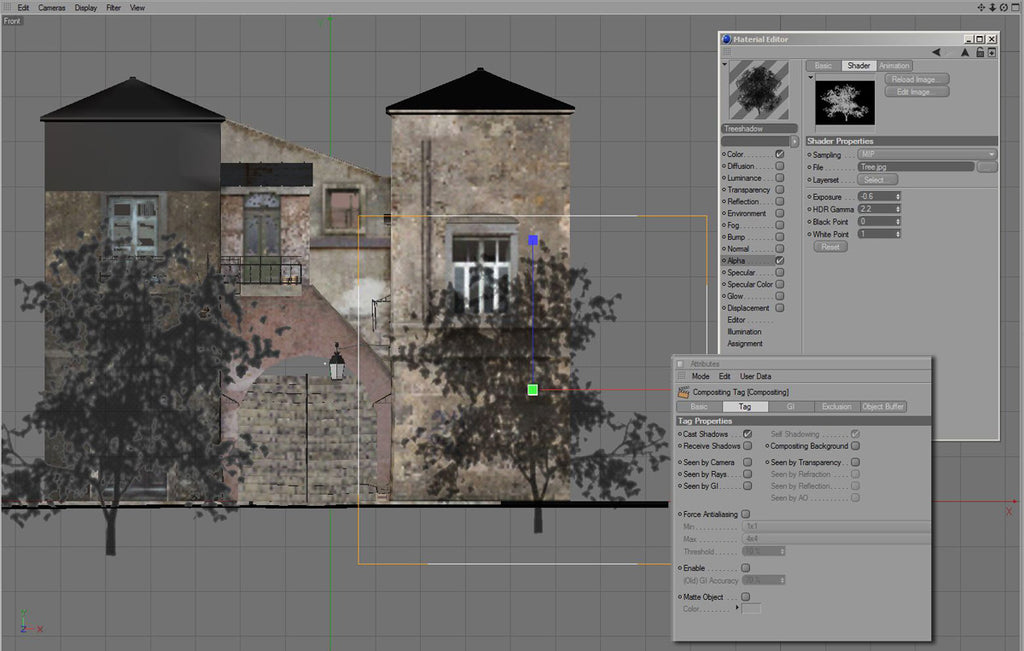Select the viewport camera pan icon
Screen dimensions: 1024x651
click(x=981, y=7)
